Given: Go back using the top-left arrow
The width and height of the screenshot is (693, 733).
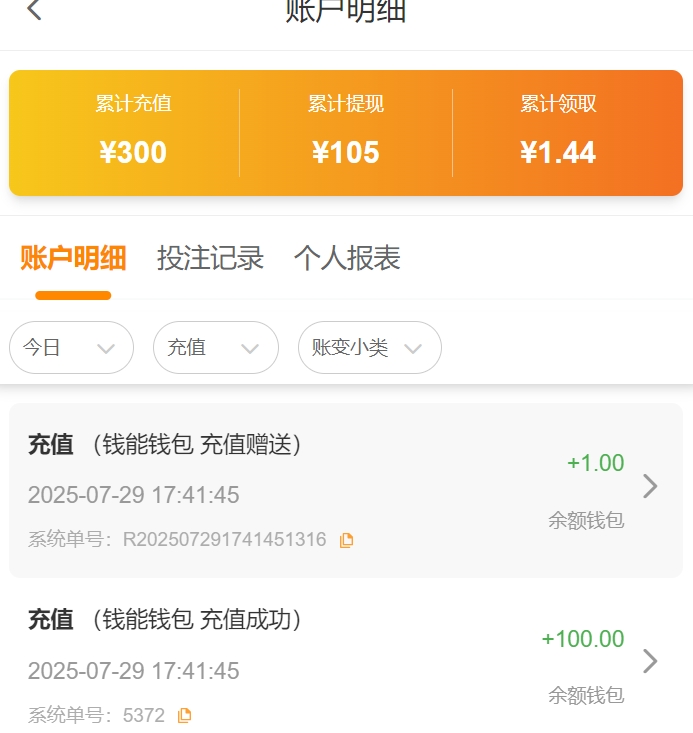Looking at the screenshot, I should 35,11.
